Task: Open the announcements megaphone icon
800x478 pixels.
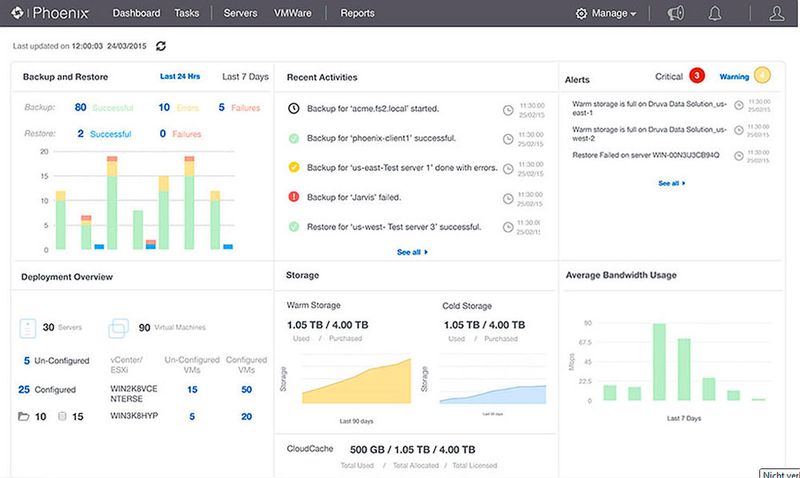Action: (x=676, y=14)
